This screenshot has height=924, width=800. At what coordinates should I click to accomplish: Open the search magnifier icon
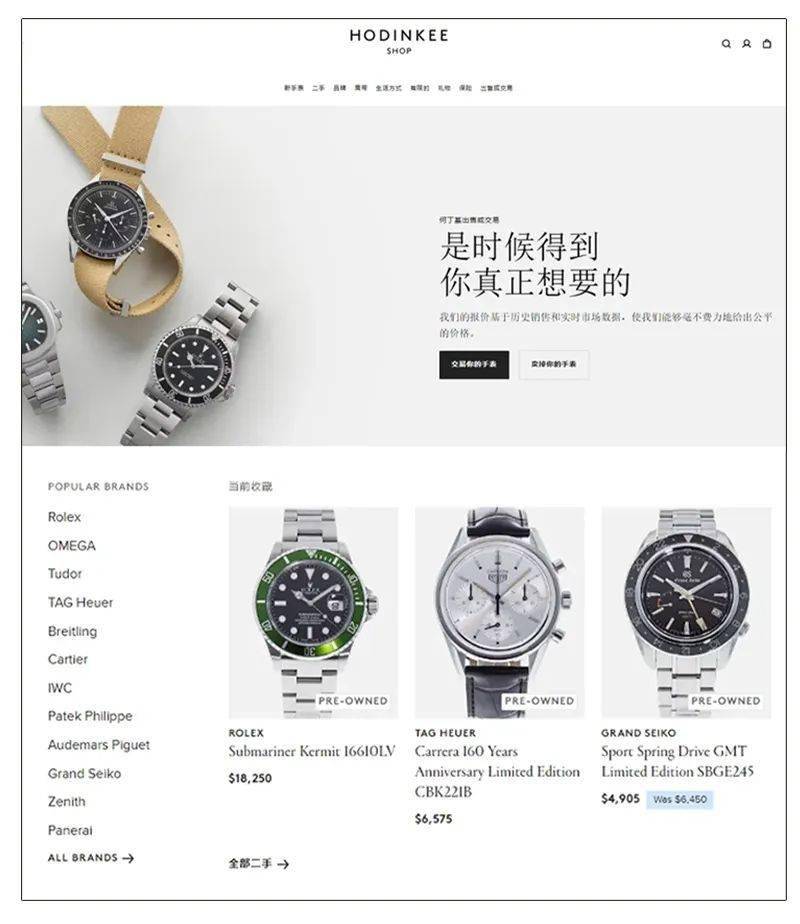pos(726,44)
